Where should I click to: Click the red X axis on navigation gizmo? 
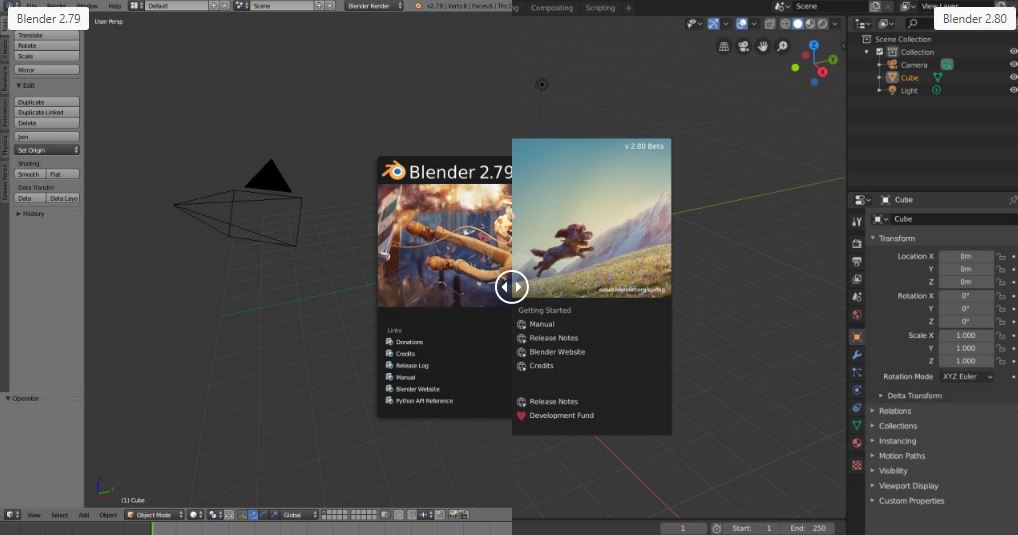pos(823,72)
